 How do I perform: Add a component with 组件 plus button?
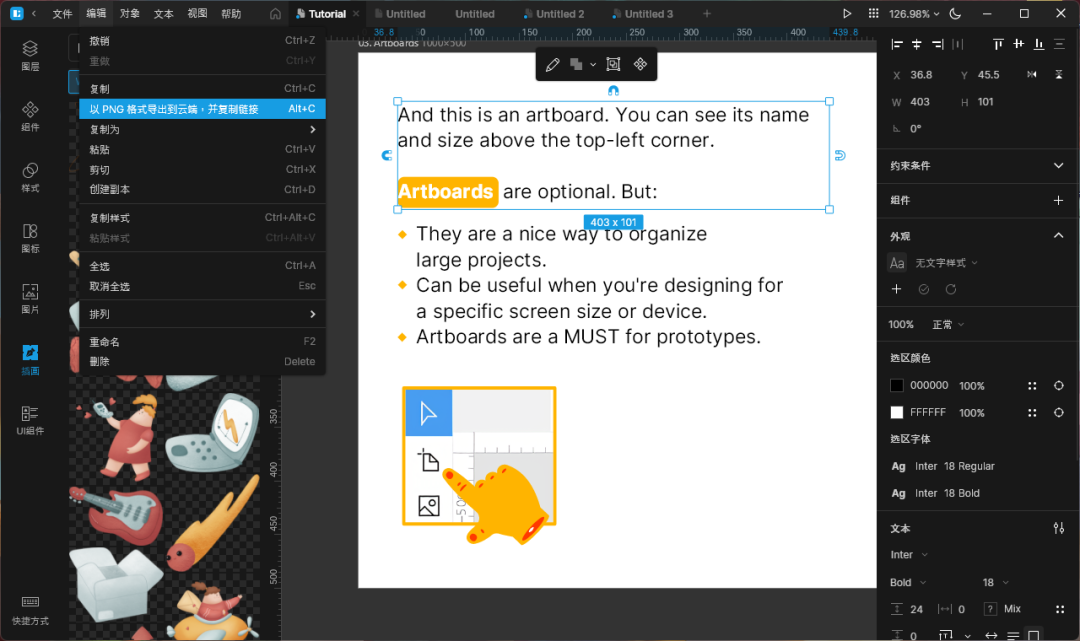click(1059, 200)
